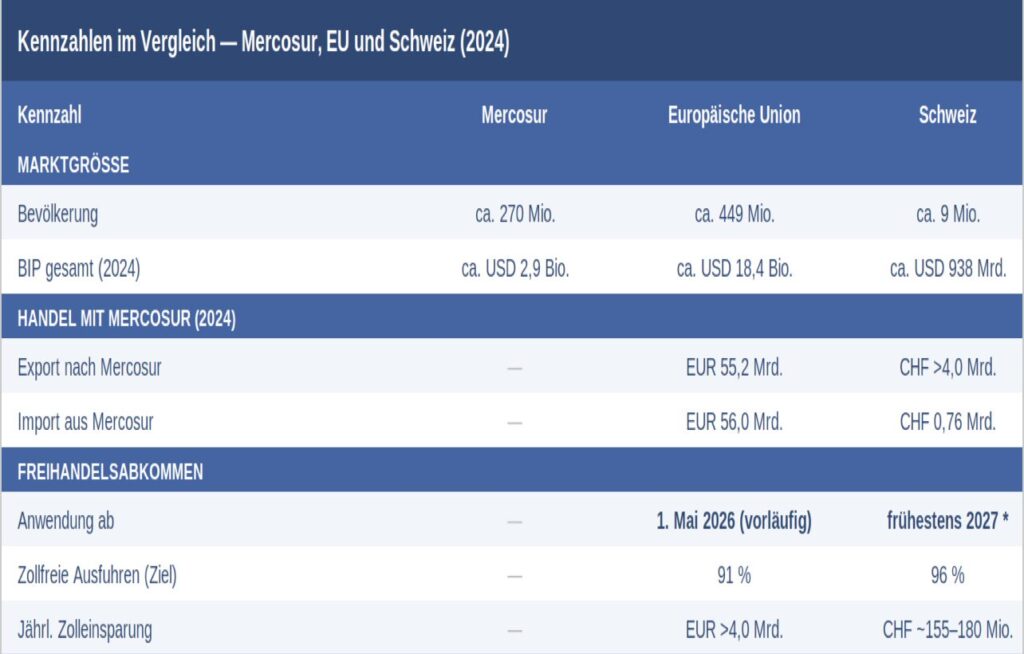1024x654 pixels.
Task: Select the 'Export nach Mercosur' row label
Action: 89,368
